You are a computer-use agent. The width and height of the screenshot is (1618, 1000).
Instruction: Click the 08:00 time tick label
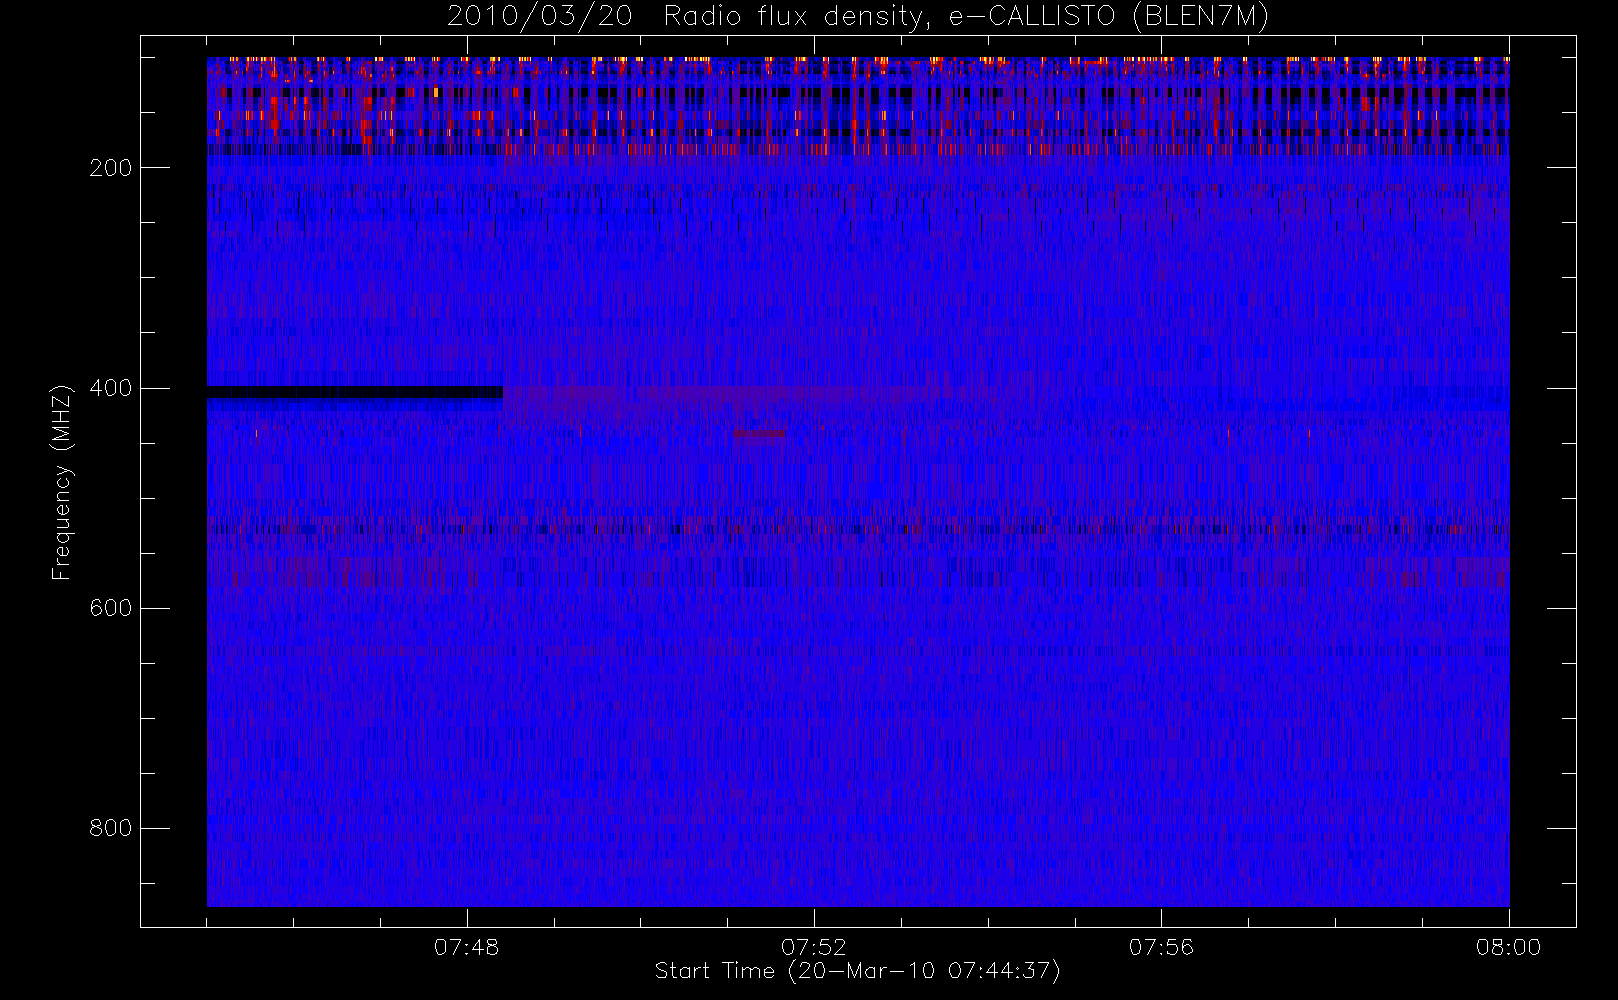[x=1508, y=947]
